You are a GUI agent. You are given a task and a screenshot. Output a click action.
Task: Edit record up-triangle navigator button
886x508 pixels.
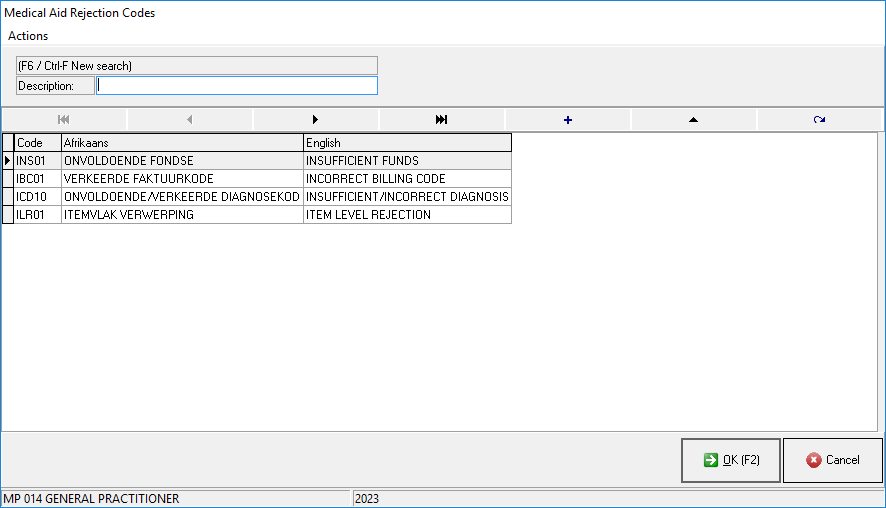pos(693,120)
